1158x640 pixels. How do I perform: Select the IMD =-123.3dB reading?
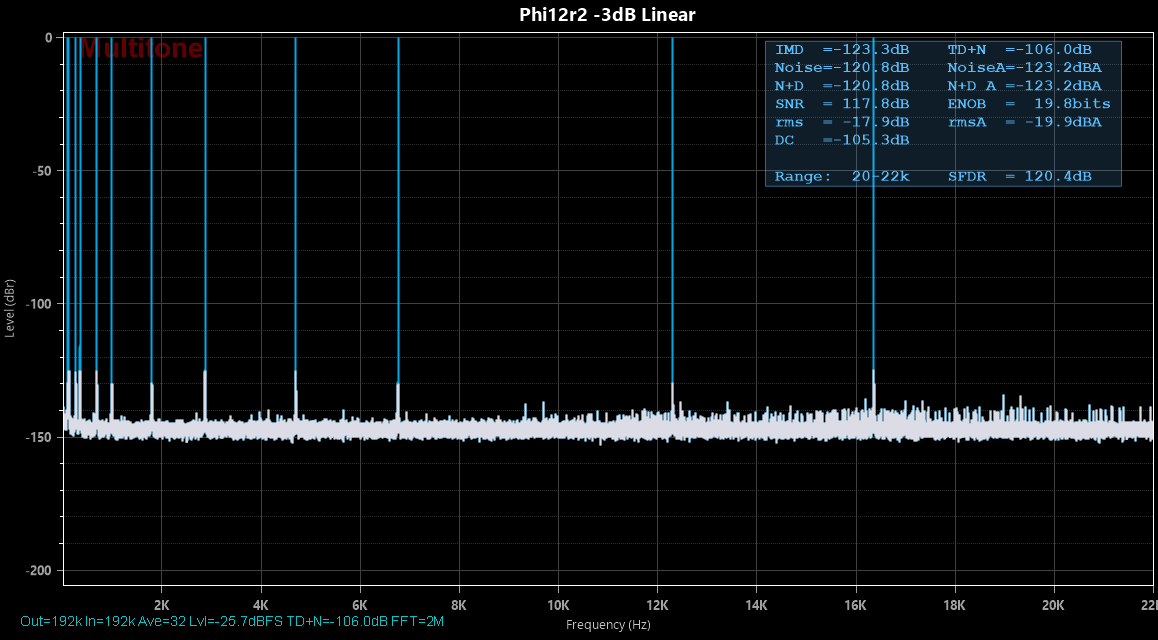(842, 49)
